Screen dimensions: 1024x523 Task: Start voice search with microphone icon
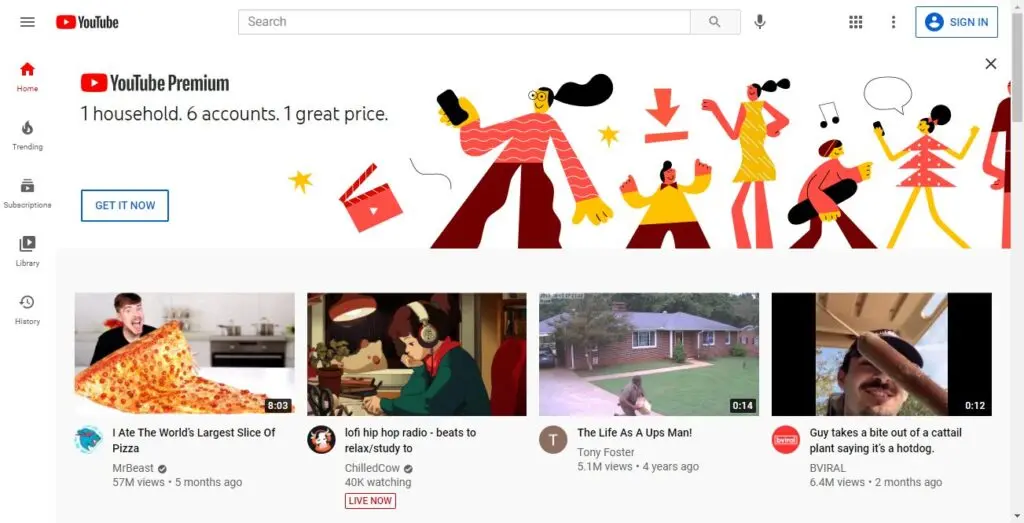(x=760, y=22)
